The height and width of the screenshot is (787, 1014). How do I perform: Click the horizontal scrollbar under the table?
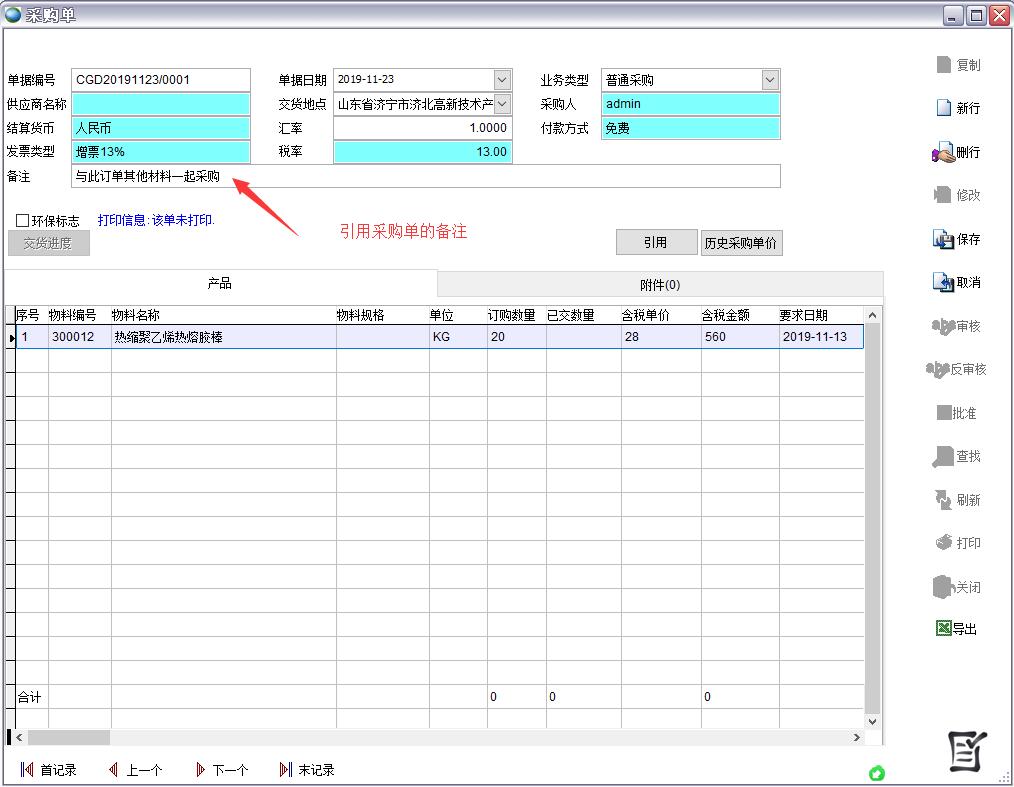(440, 737)
